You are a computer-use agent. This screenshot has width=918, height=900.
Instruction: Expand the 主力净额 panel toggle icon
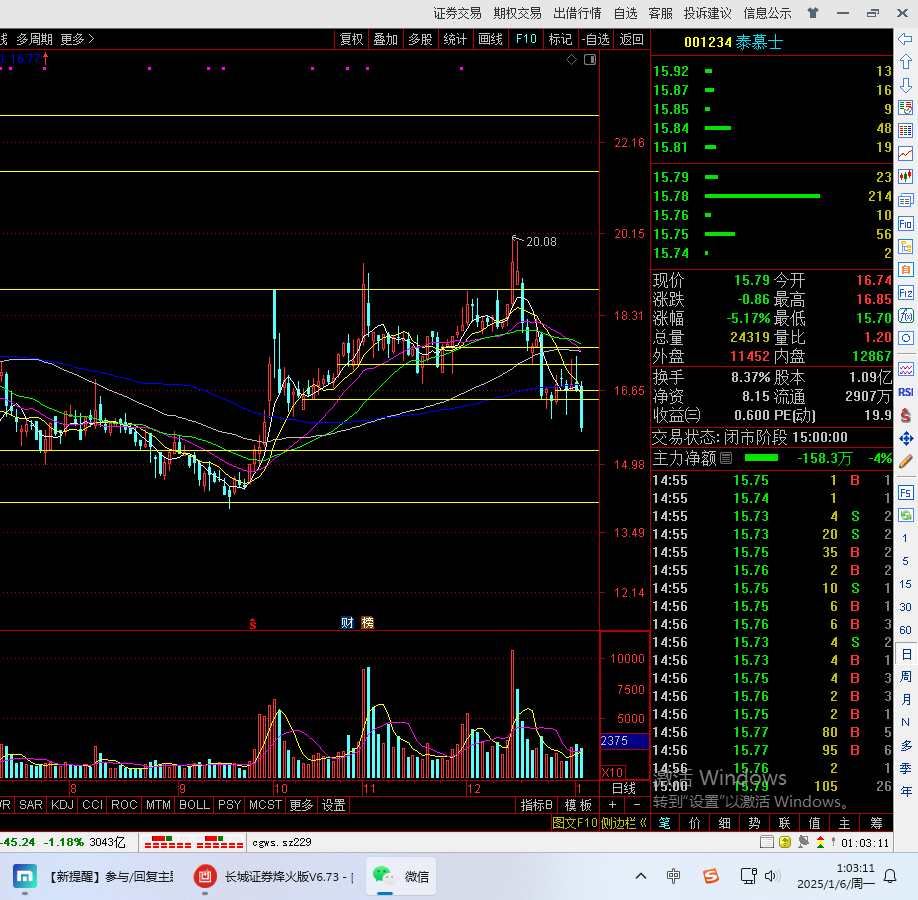pos(726,458)
